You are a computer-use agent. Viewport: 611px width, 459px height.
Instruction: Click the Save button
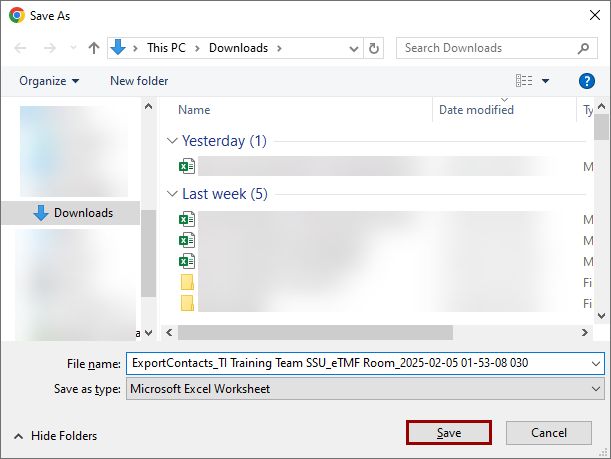point(449,432)
